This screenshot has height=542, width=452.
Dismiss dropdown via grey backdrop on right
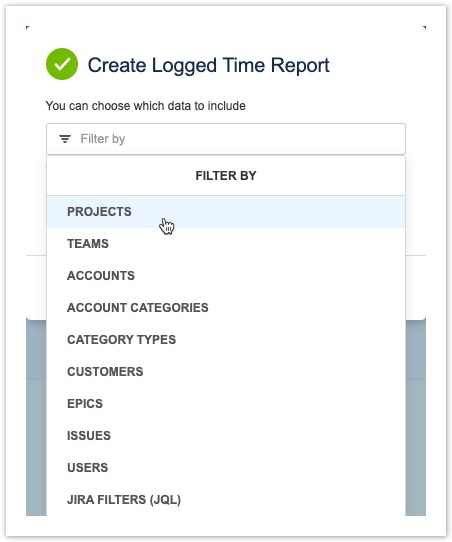click(x=415, y=418)
